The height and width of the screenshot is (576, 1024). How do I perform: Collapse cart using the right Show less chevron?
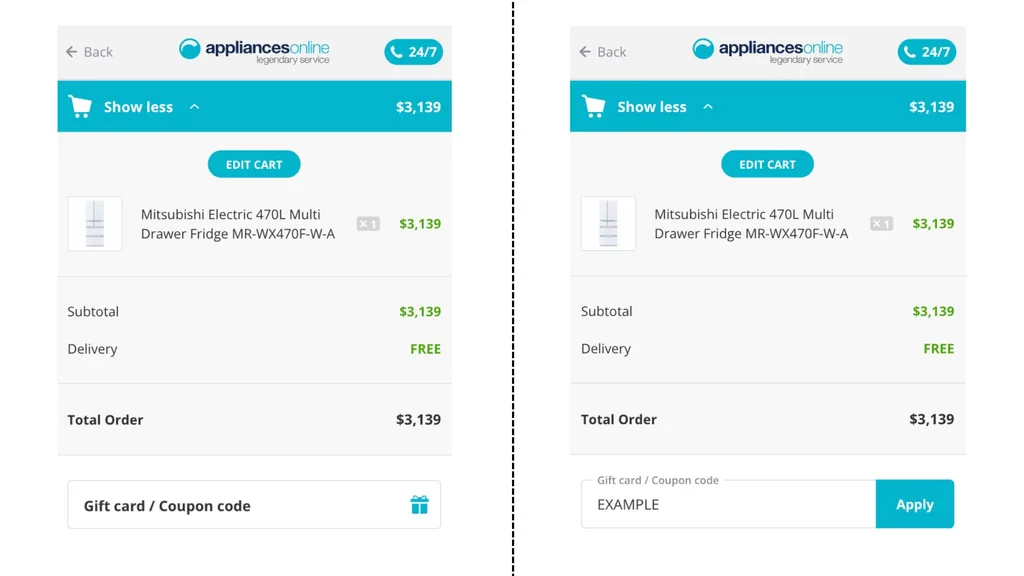point(708,107)
